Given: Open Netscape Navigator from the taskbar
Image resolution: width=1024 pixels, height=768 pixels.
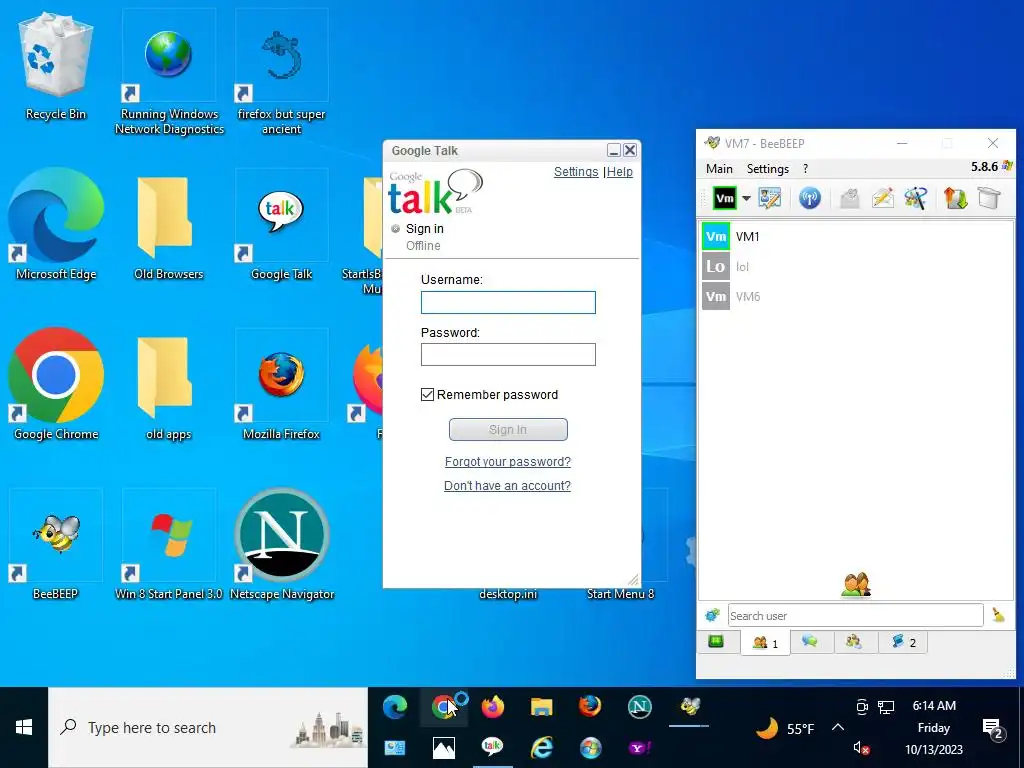Looking at the screenshot, I should pyautogui.click(x=639, y=707).
